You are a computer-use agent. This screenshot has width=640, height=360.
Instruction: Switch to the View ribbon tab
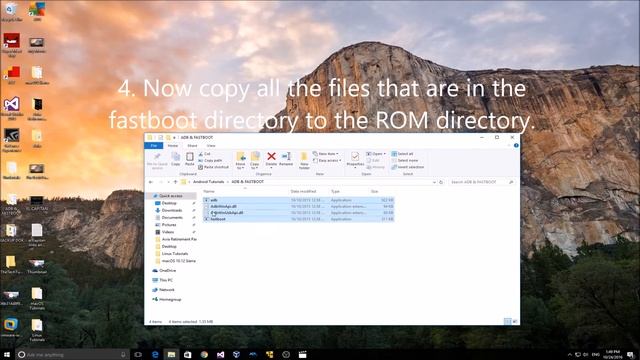click(x=211, y=146)
